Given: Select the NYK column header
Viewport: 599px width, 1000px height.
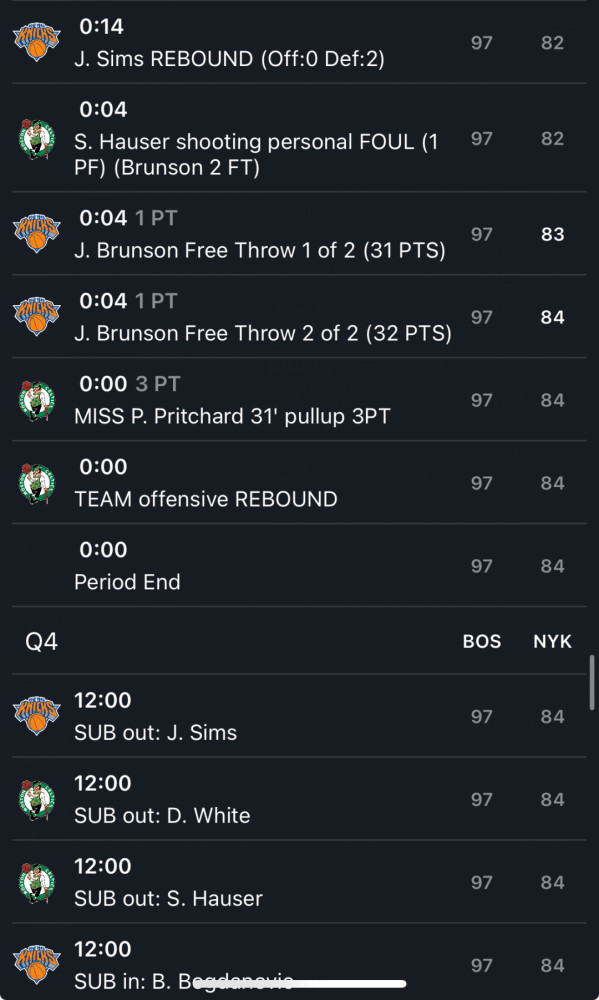Looking at the screenshot, I should 552,641.
